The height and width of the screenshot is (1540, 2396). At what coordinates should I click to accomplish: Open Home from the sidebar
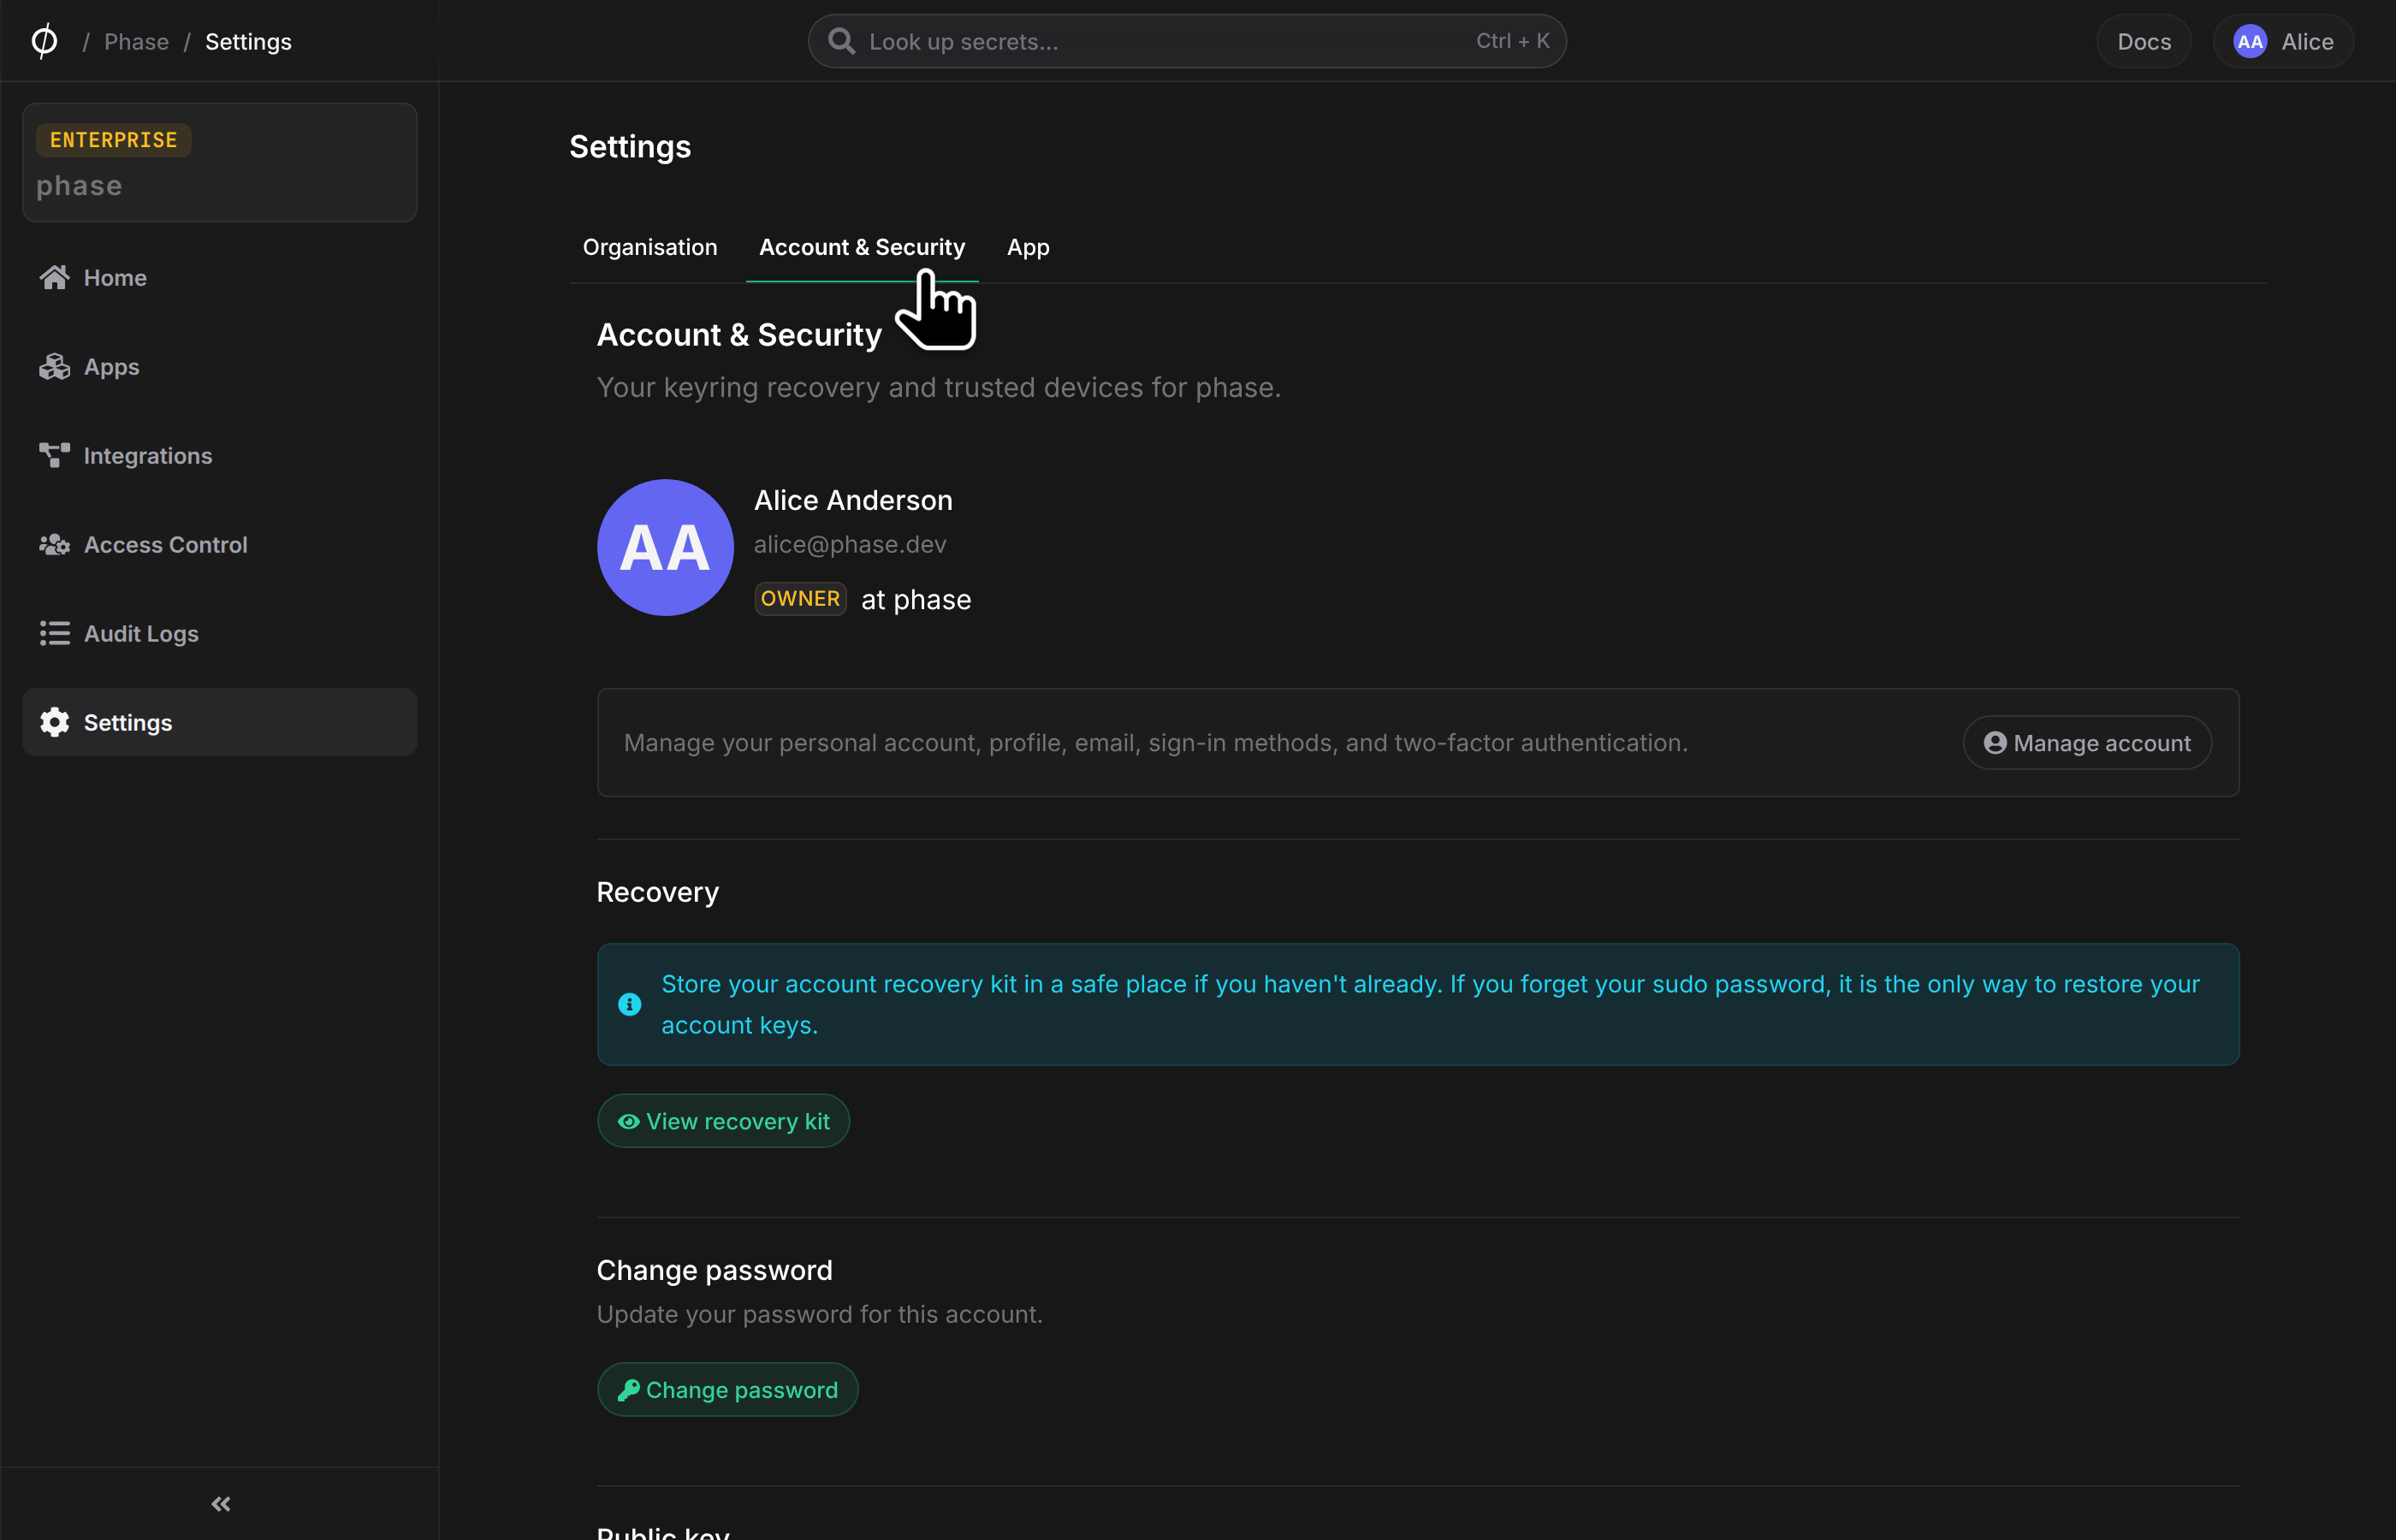[219, 277]
